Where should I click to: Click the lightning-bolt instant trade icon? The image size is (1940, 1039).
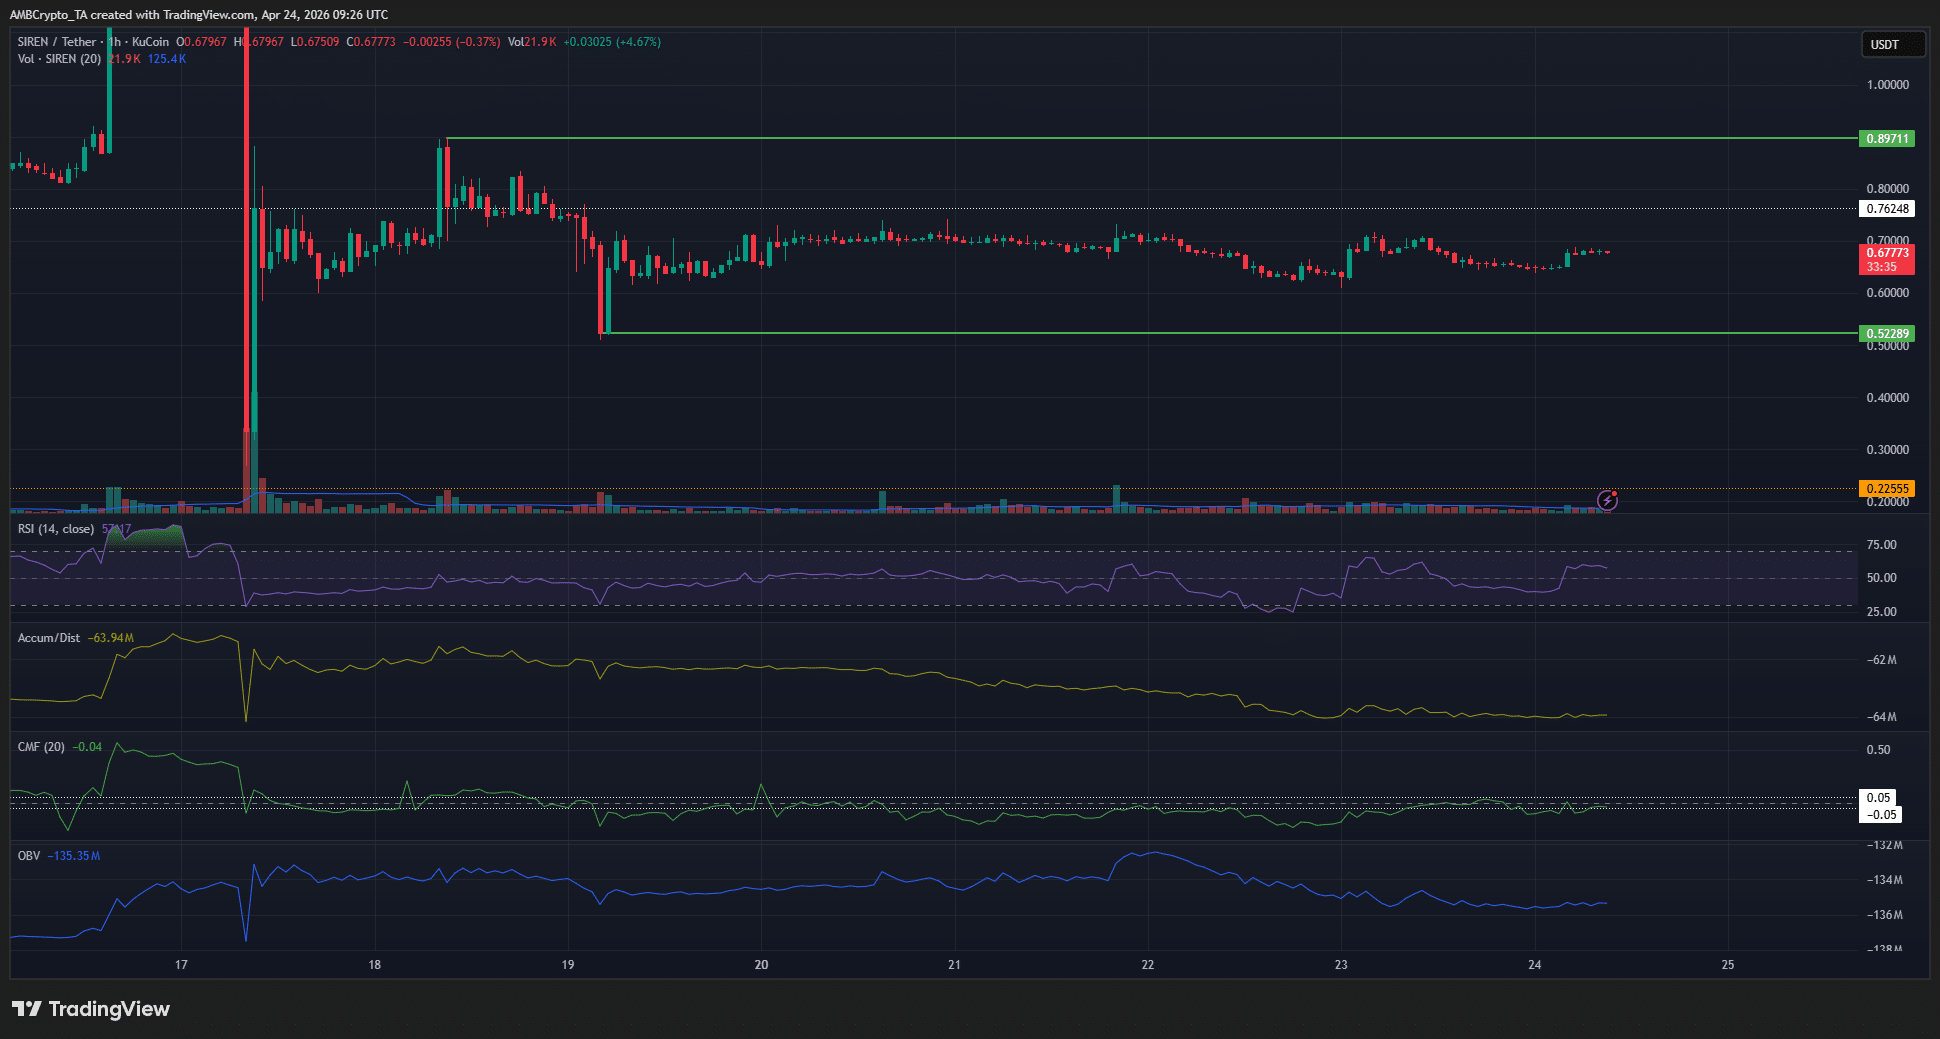pyautogui.click(x=1608, y=500)
